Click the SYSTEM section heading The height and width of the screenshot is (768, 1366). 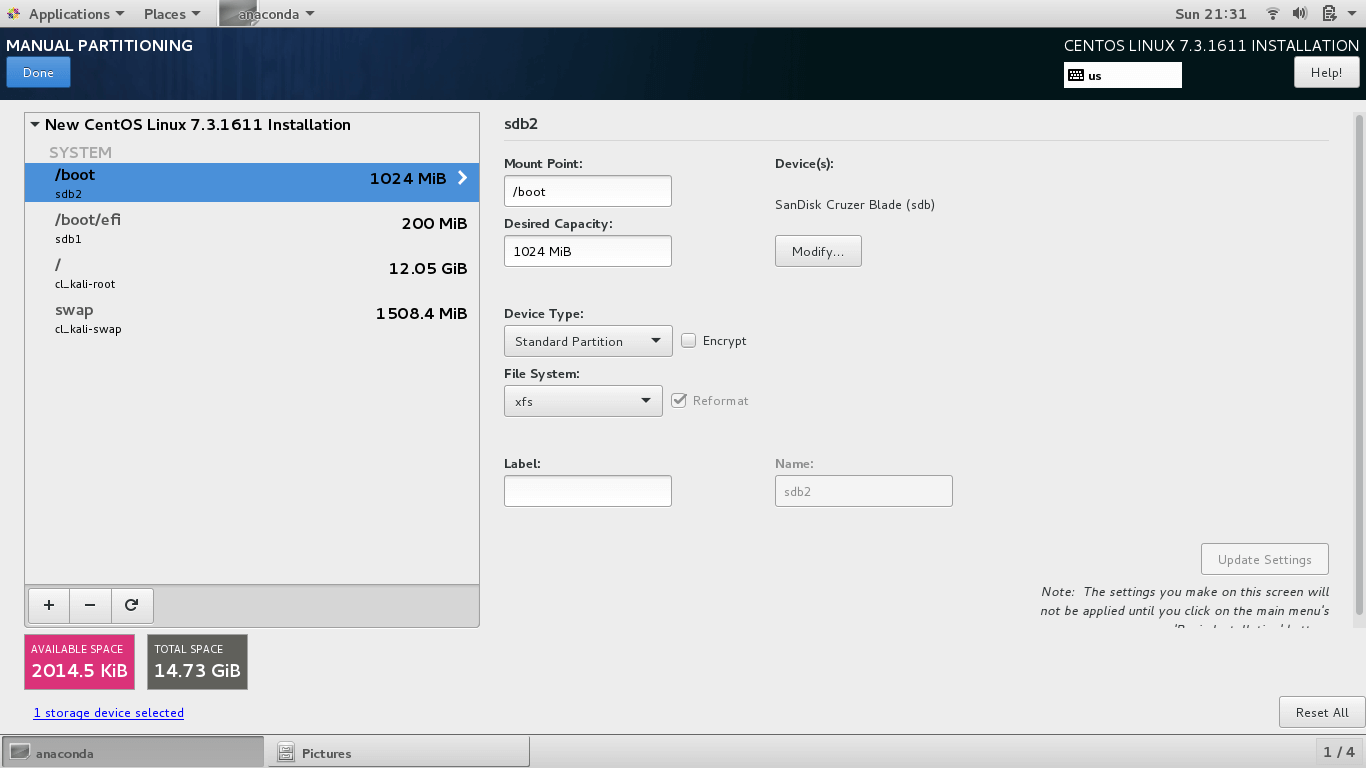tap(80, 152)
